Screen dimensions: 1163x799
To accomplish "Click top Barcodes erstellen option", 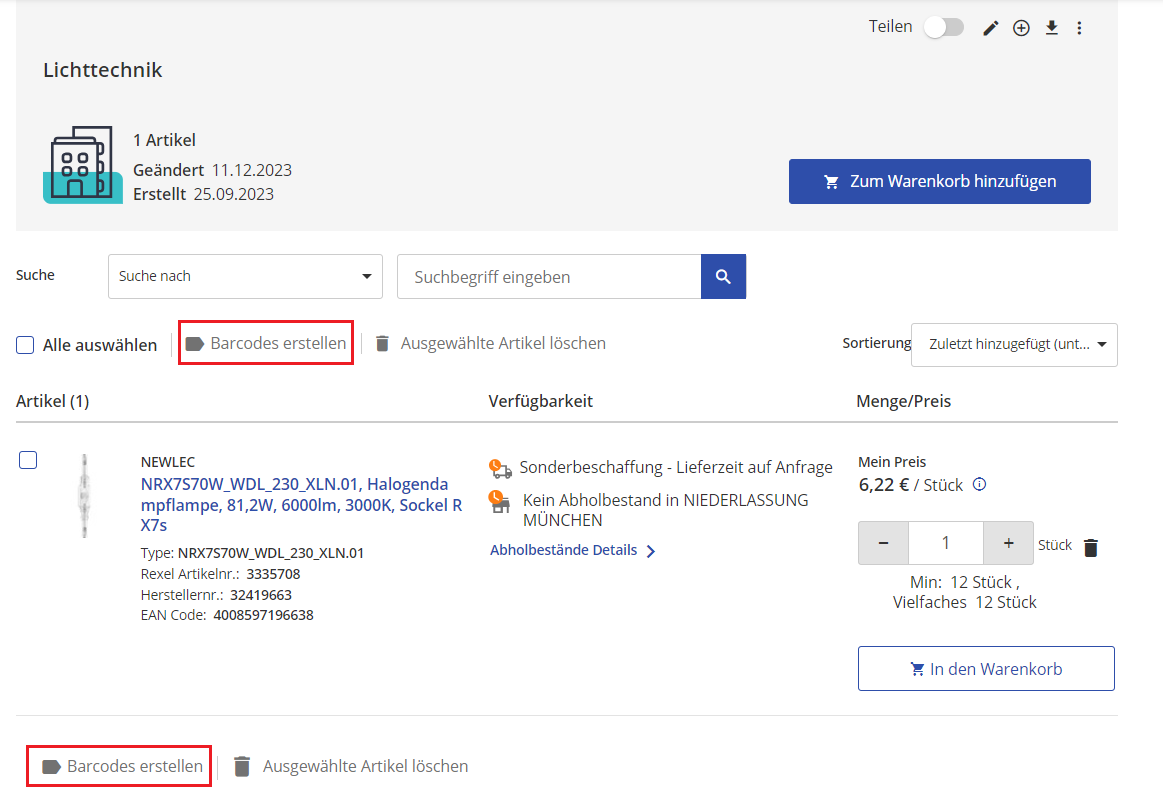I will click(266, 343).
